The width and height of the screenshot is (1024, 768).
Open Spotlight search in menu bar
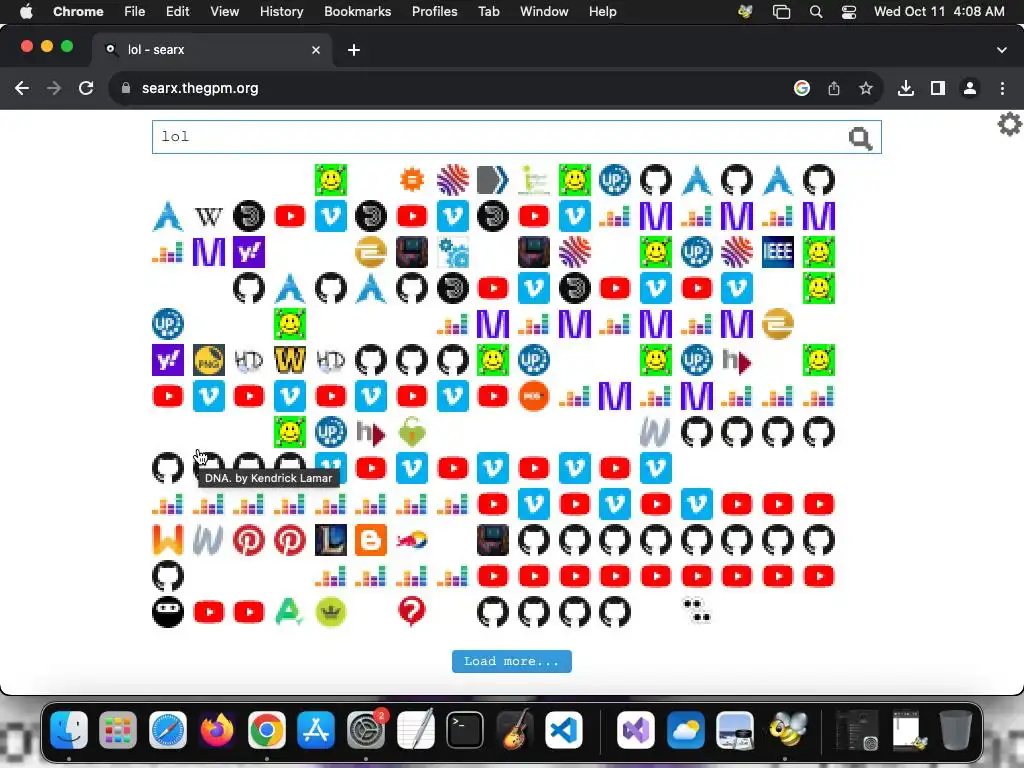coord(816,11)
